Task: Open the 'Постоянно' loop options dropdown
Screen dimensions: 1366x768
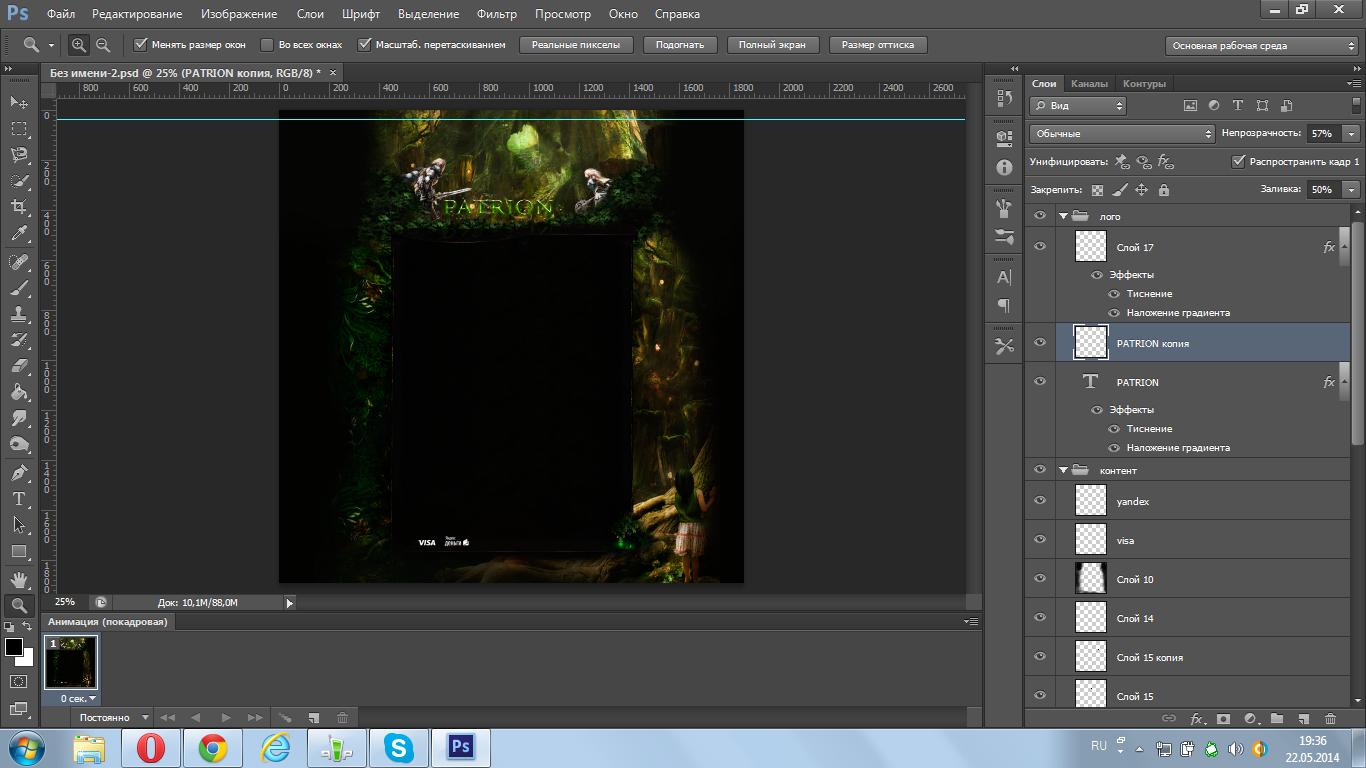Action: point(111,718)
